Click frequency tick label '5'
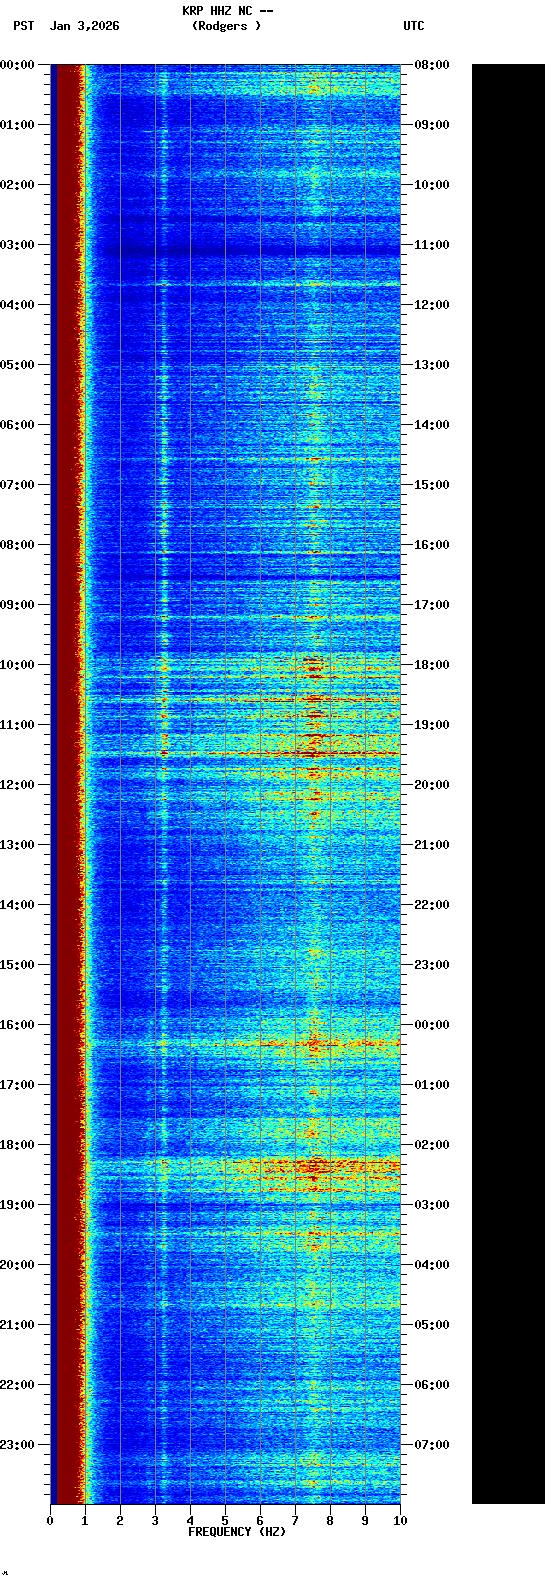Screen dimensions: 552x1584 225,1521
